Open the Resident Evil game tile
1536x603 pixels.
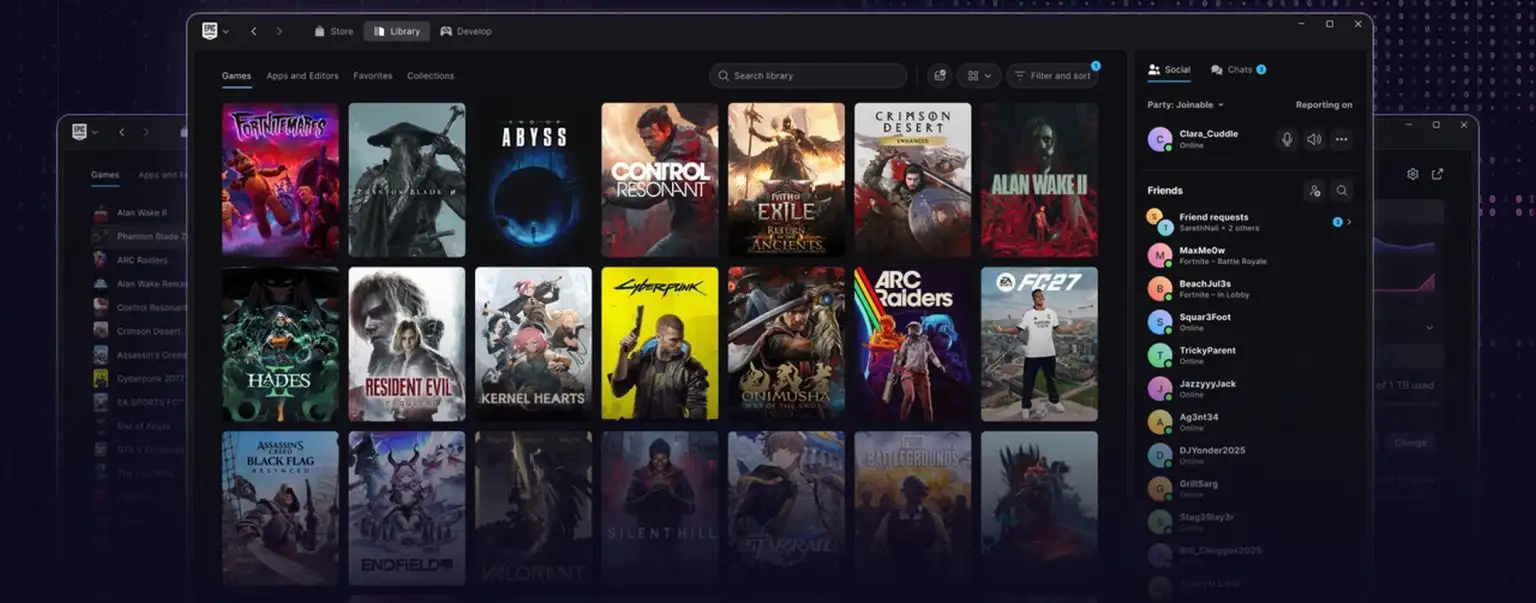click(x=407, y=344)
